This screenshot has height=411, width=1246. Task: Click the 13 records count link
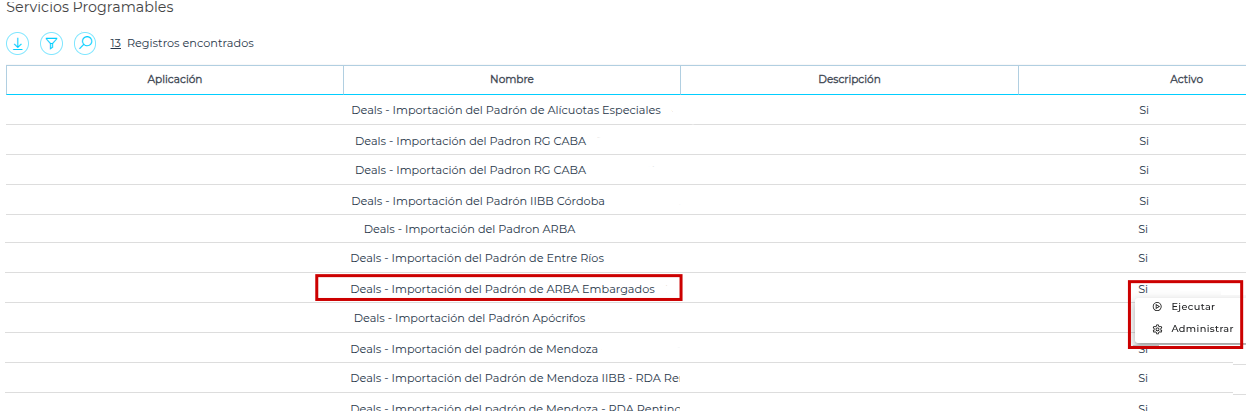(115, 44)
